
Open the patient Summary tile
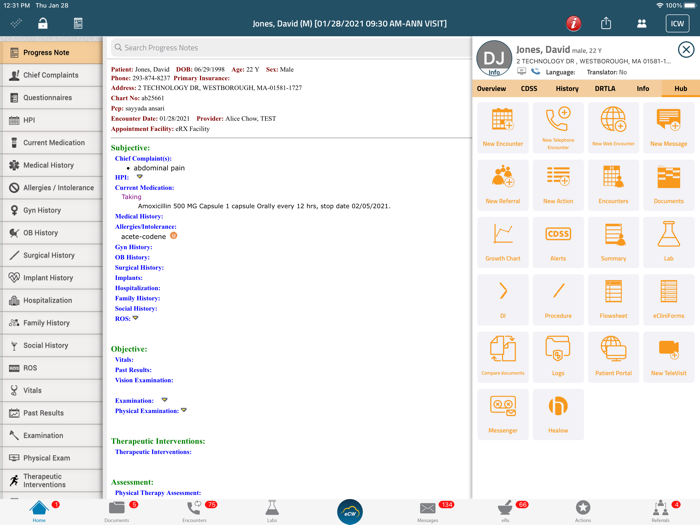613,242
